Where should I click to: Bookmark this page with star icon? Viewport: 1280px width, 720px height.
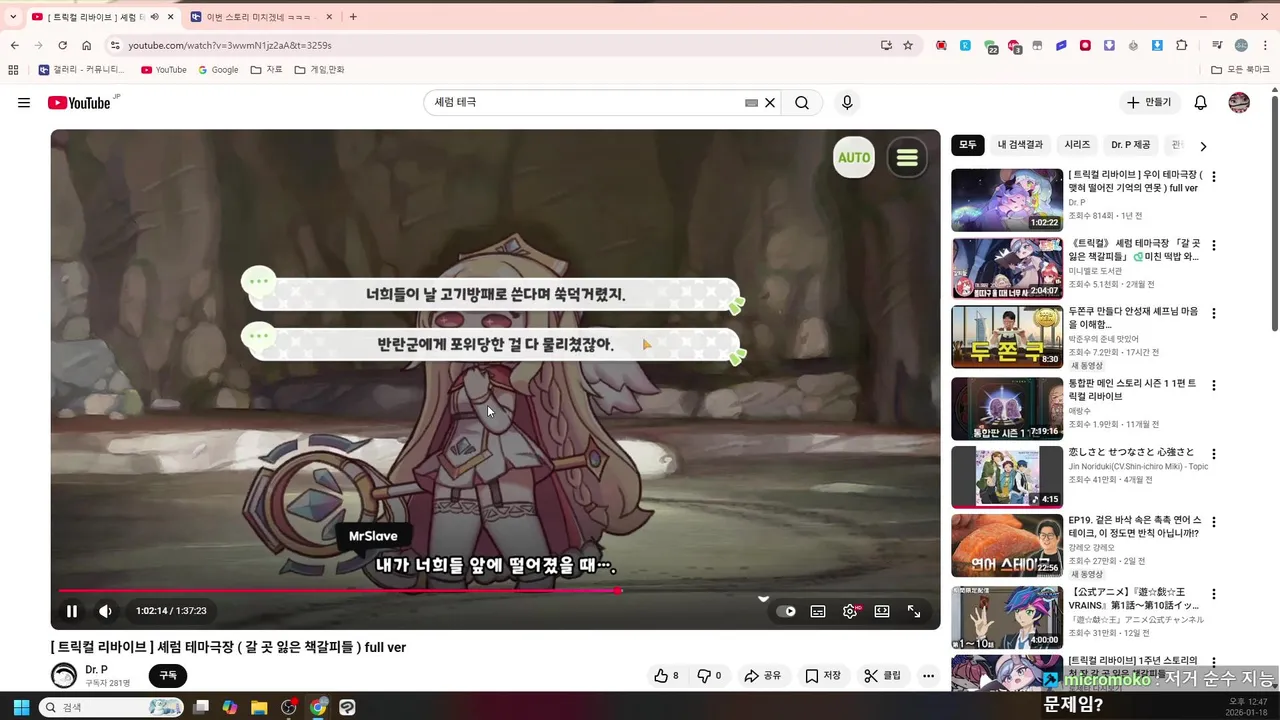tap(908, 45)
